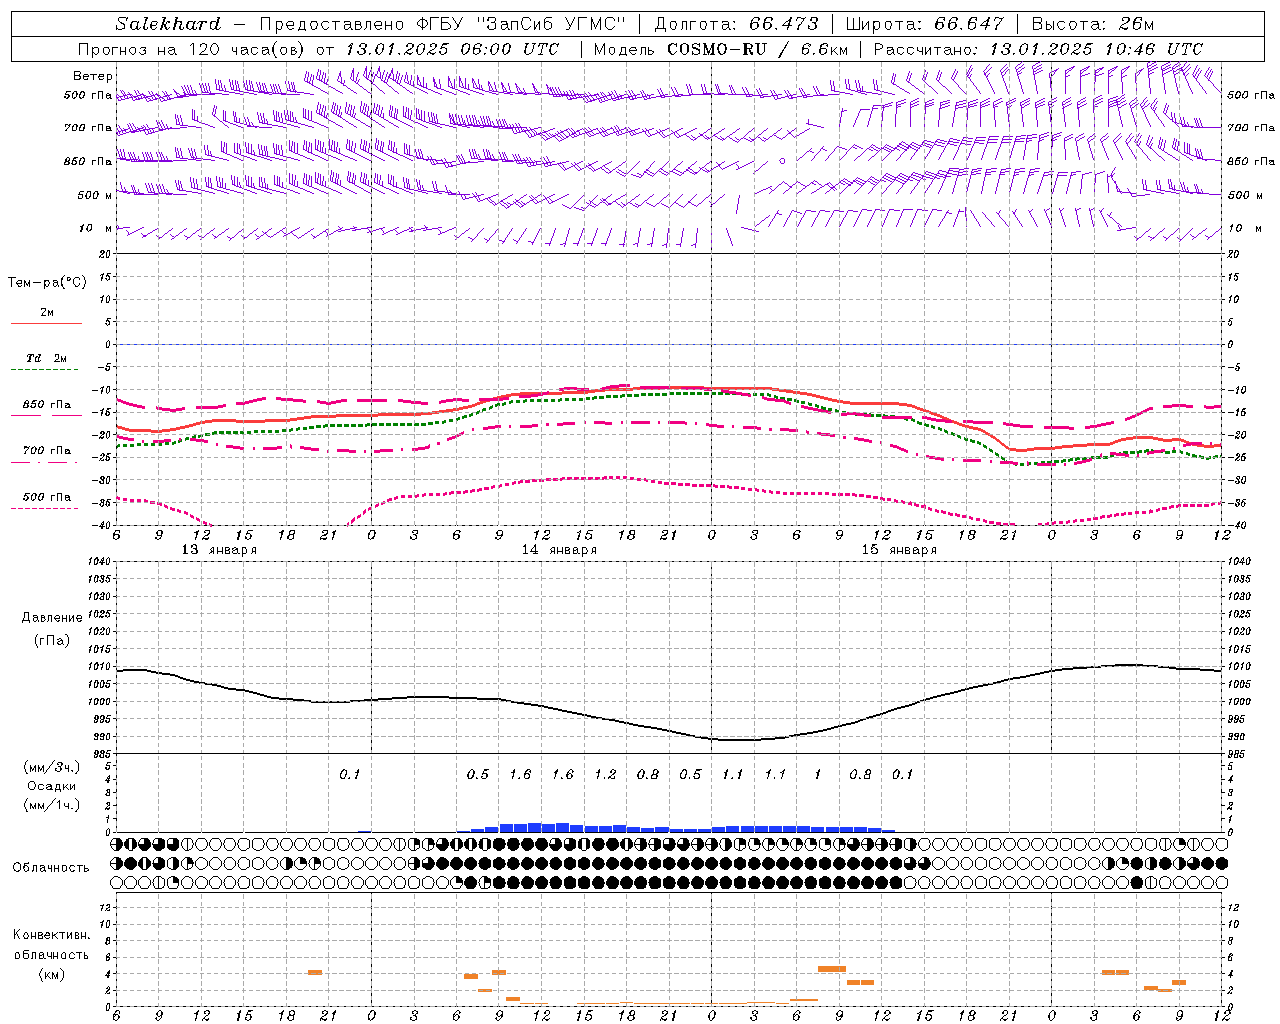Select the Долгота: 66.473 header value

pos(736,24)
